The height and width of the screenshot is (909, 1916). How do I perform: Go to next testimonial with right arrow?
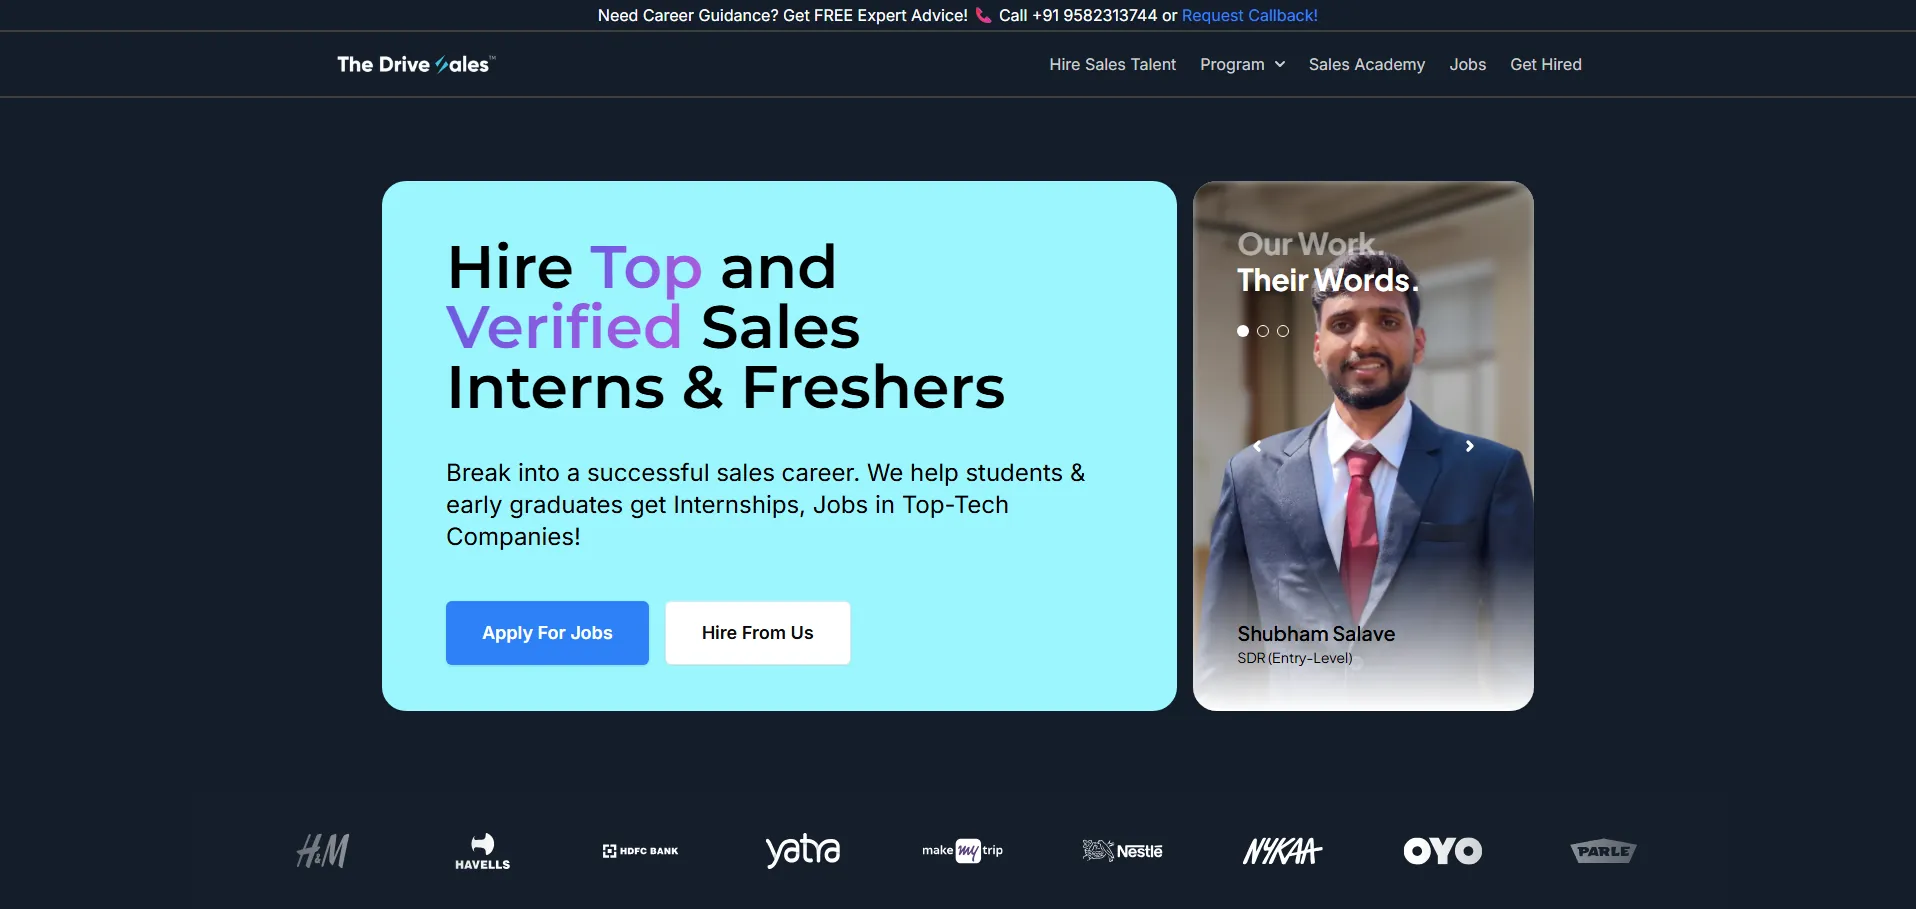[x=1469, y=446]
